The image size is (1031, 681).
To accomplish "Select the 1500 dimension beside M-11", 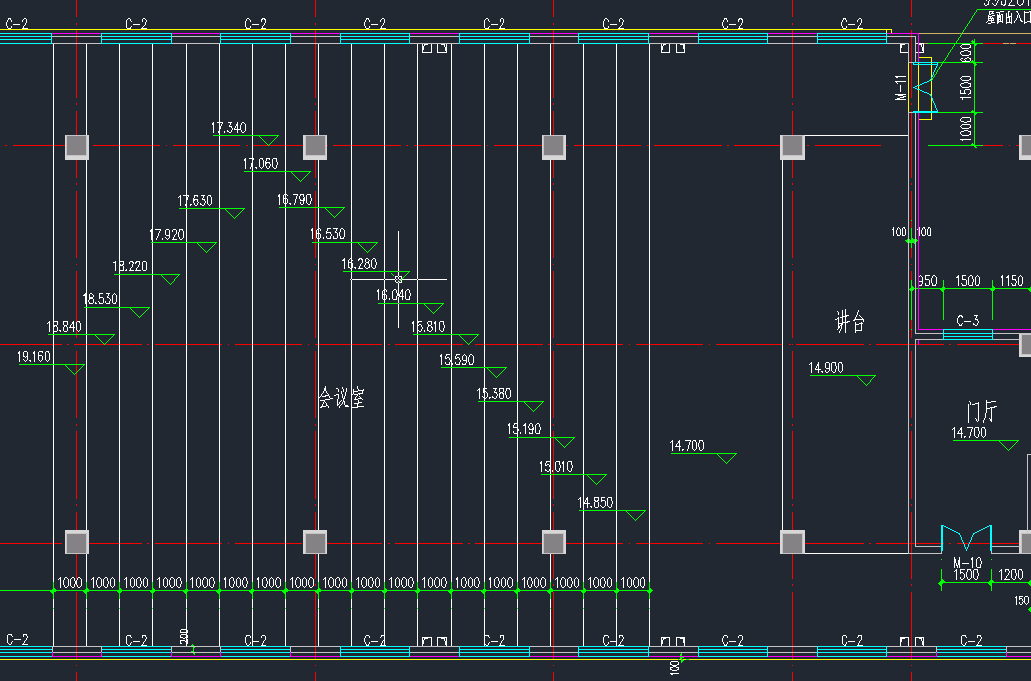I will point(966,87).
